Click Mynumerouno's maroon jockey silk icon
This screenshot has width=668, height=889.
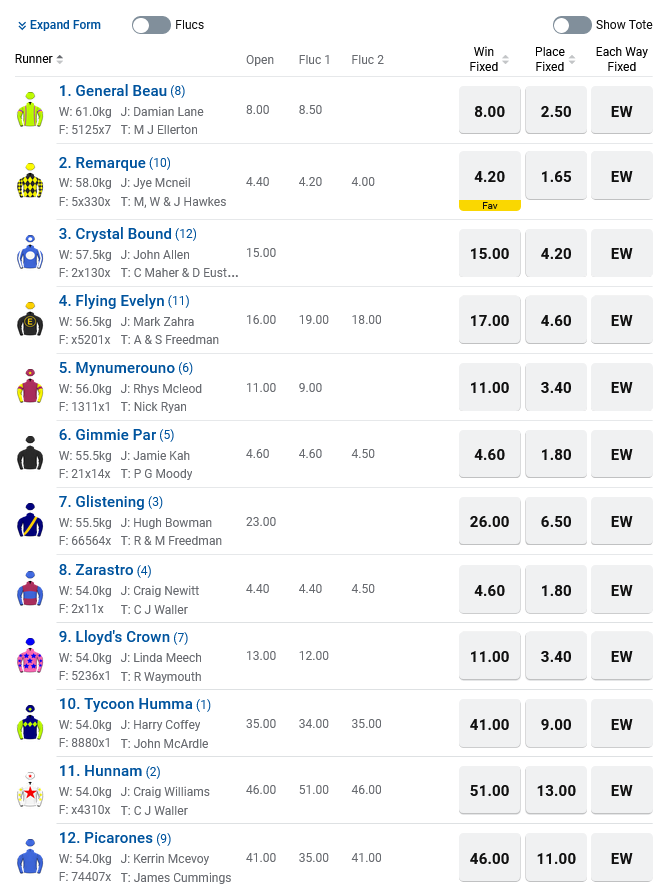pos(30,387)
